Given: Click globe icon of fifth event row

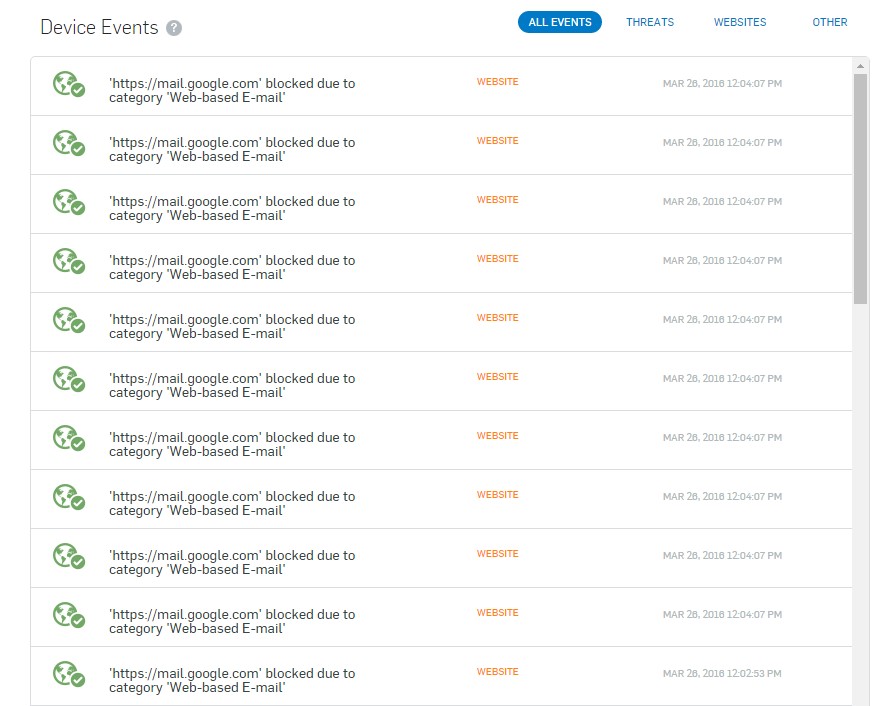Looking at the screenshot, I should coord(69,320).
